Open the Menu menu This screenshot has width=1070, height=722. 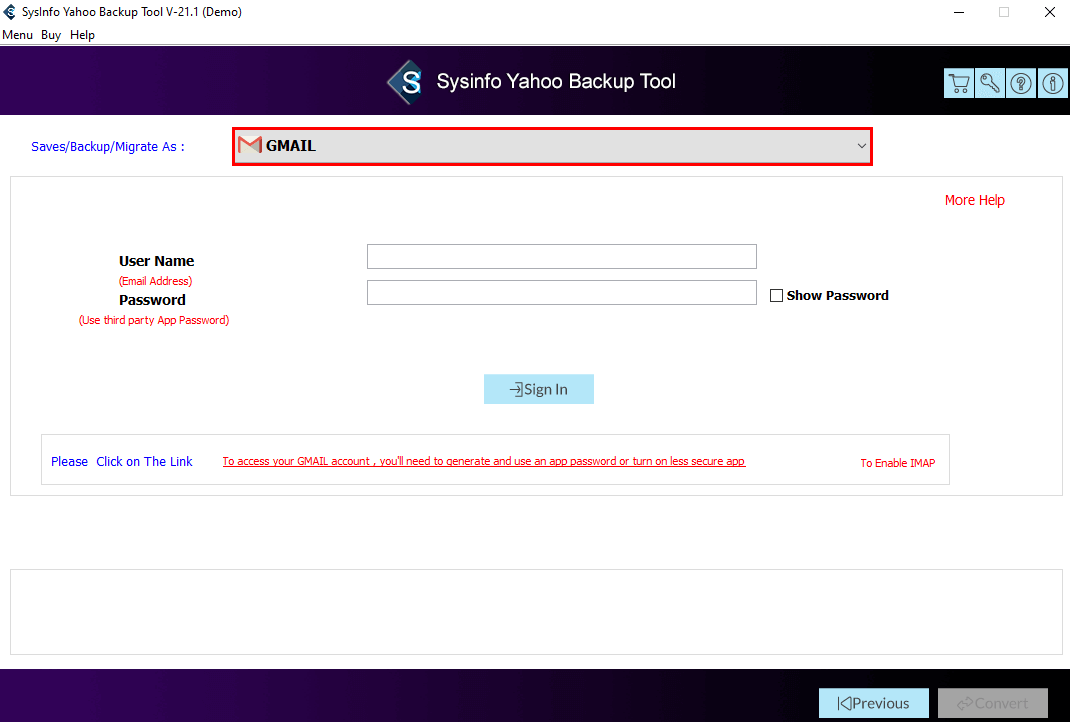click(17, 35)
